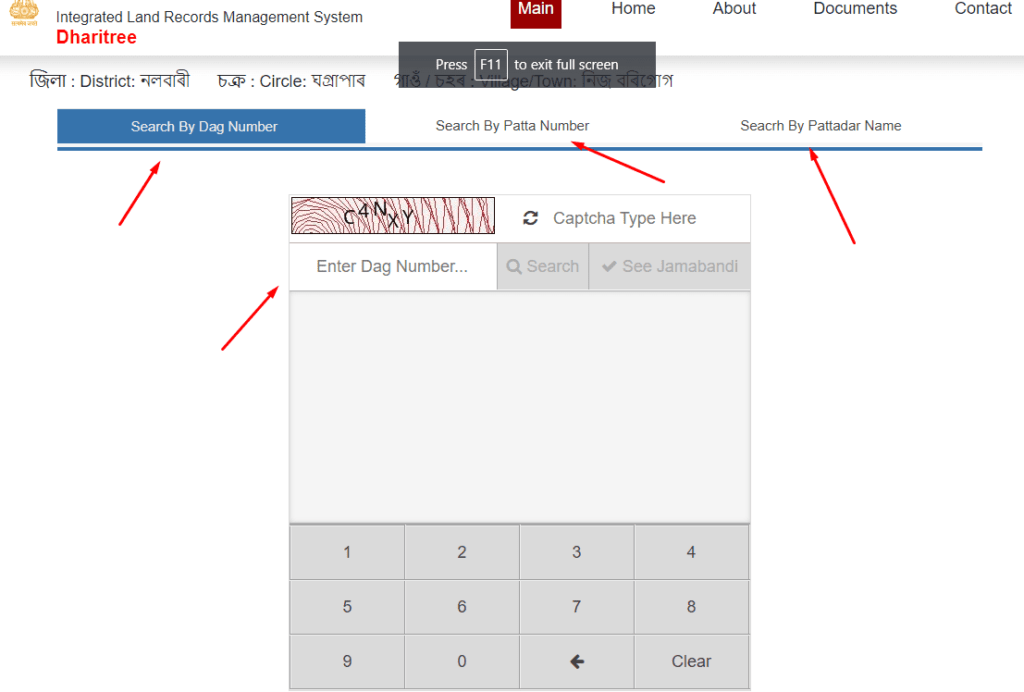Open the Documents menu
The image size is (1024, 692).
(855, 9)
